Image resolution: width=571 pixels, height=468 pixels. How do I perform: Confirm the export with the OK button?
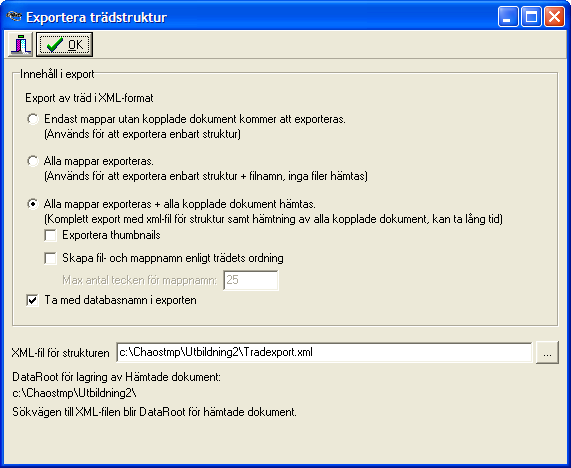tap(64, 44)
